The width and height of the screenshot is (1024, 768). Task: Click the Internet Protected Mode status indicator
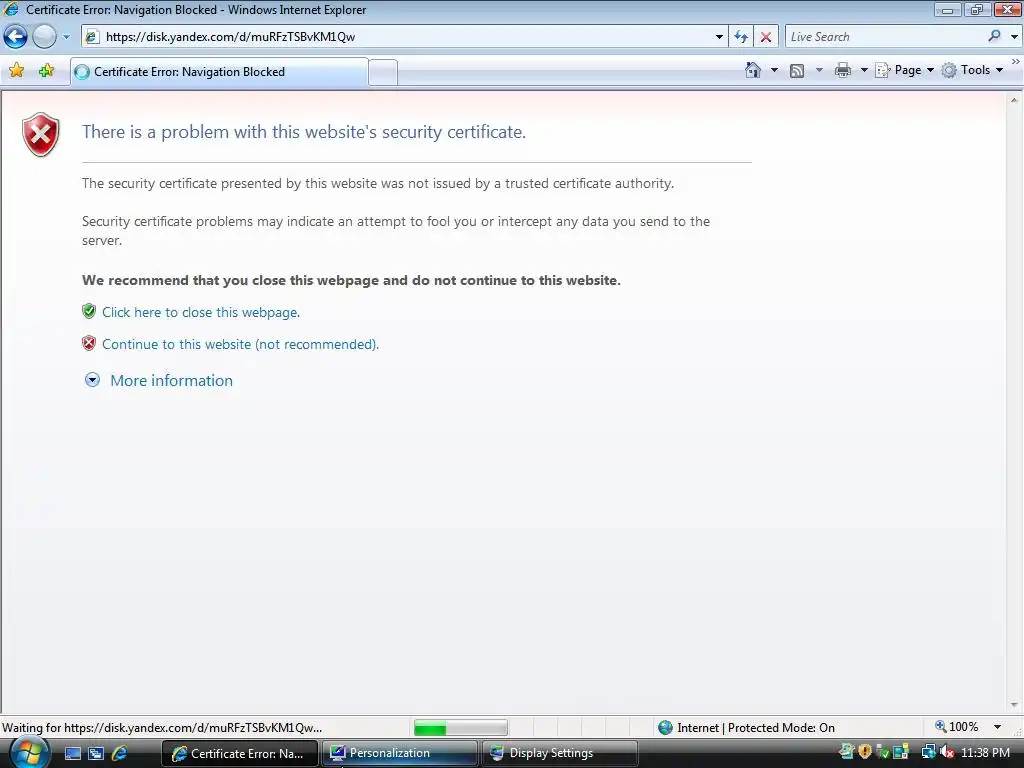746,728
